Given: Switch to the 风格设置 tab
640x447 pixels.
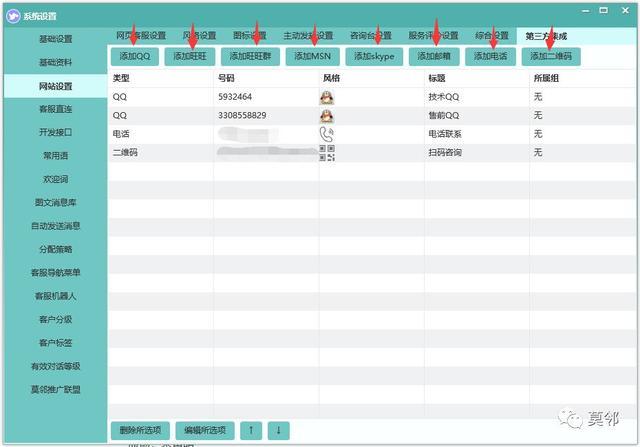Looking at the screenshot, I should coord(199,36).
